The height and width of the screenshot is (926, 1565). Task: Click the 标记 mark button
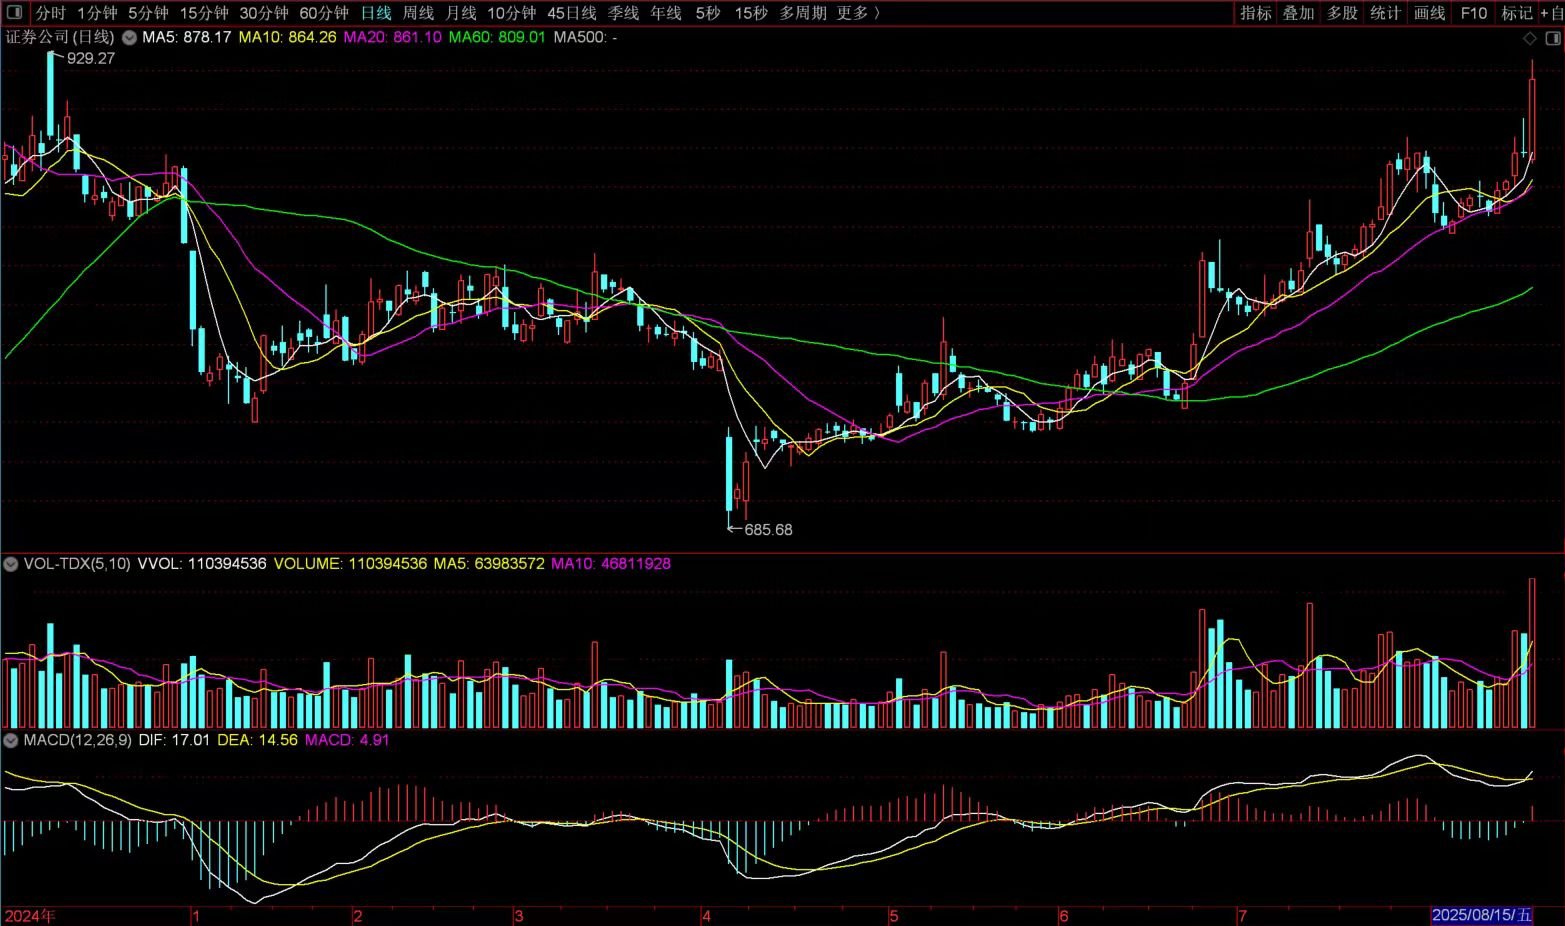click(1516, 13)
